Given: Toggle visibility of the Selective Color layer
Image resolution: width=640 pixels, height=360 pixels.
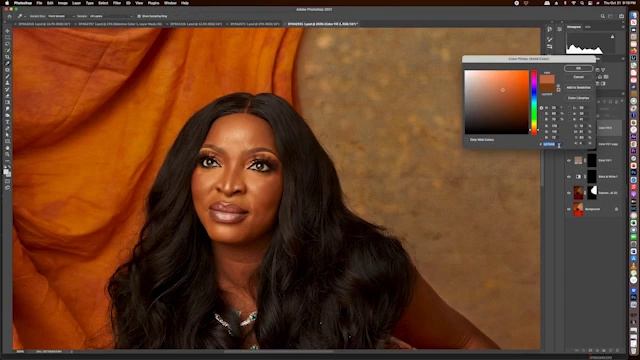Looking at the screenshot, I should [x=569, y=193].
